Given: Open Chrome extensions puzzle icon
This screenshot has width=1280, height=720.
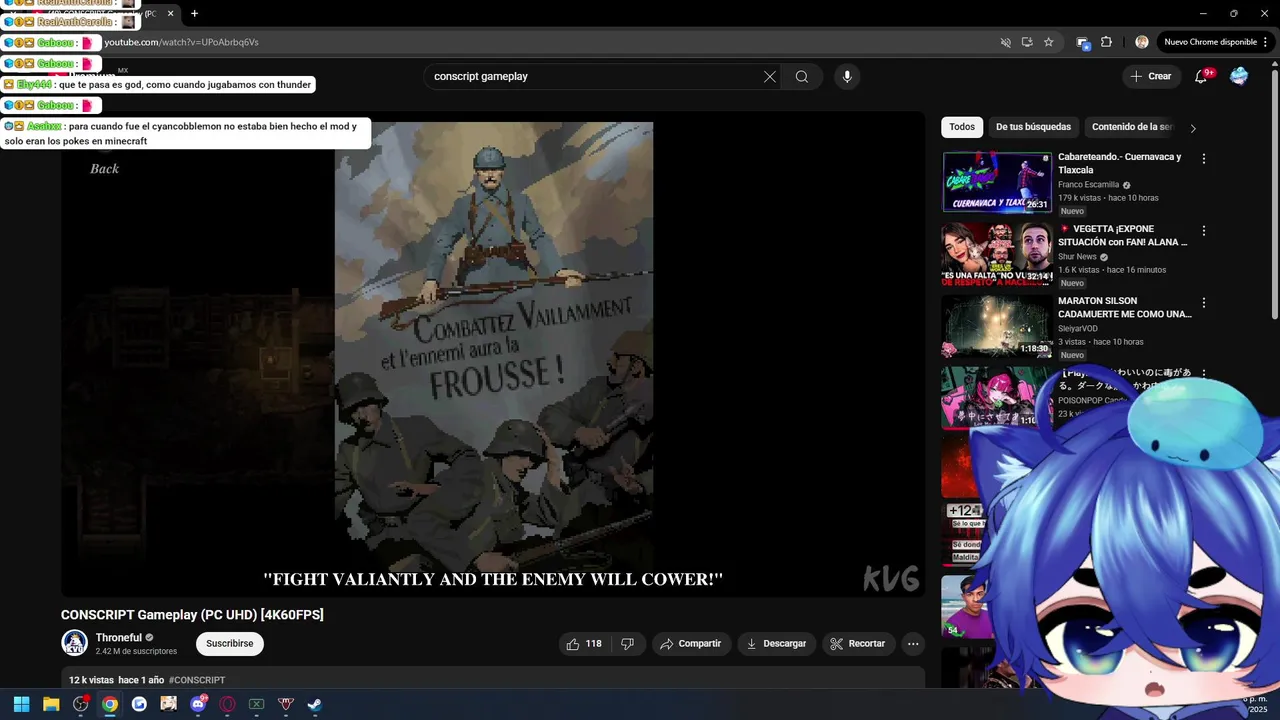Looking at the screenshot, I should [1106, 42].
